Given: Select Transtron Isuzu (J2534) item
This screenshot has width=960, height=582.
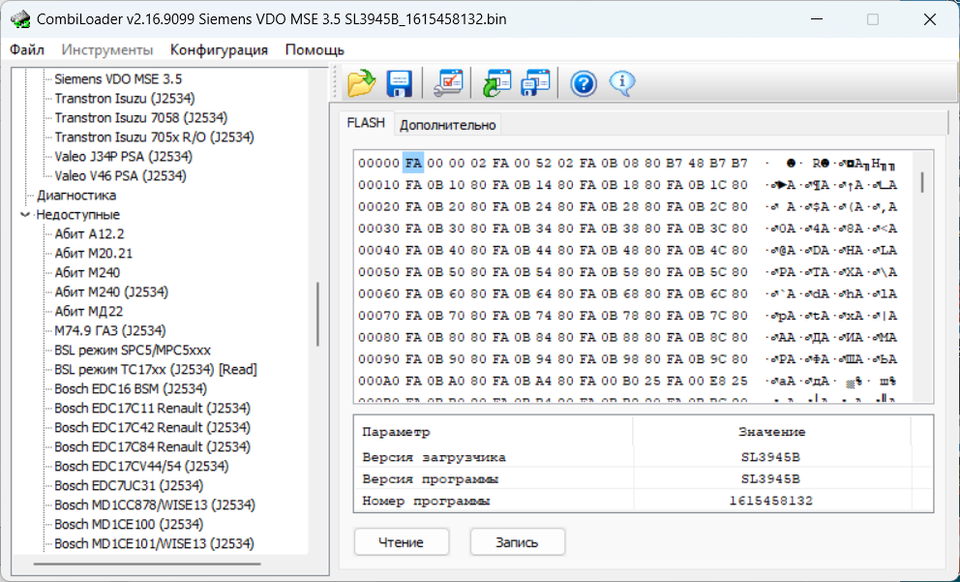Looking at the screenshot, I should [125, 99].
